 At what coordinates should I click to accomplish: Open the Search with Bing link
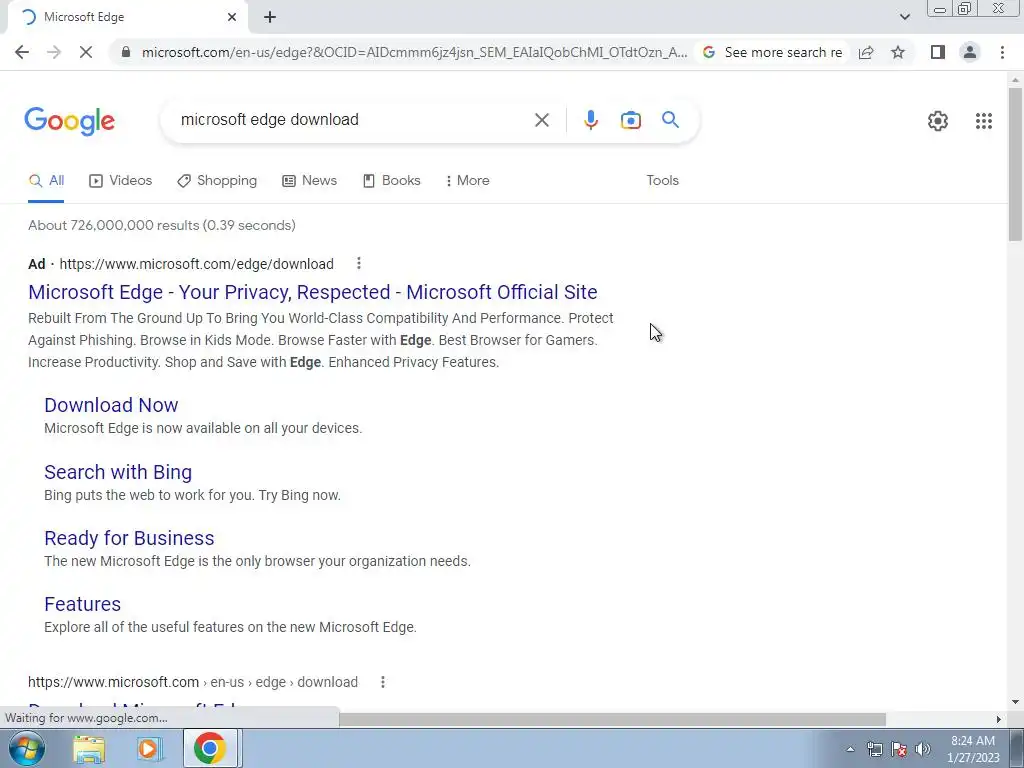pyautogui.click(x=118, y=472)
